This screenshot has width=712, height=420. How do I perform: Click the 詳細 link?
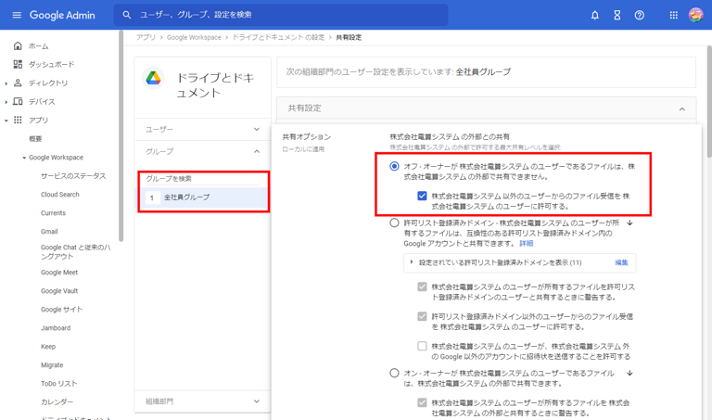tap(526, 244)
